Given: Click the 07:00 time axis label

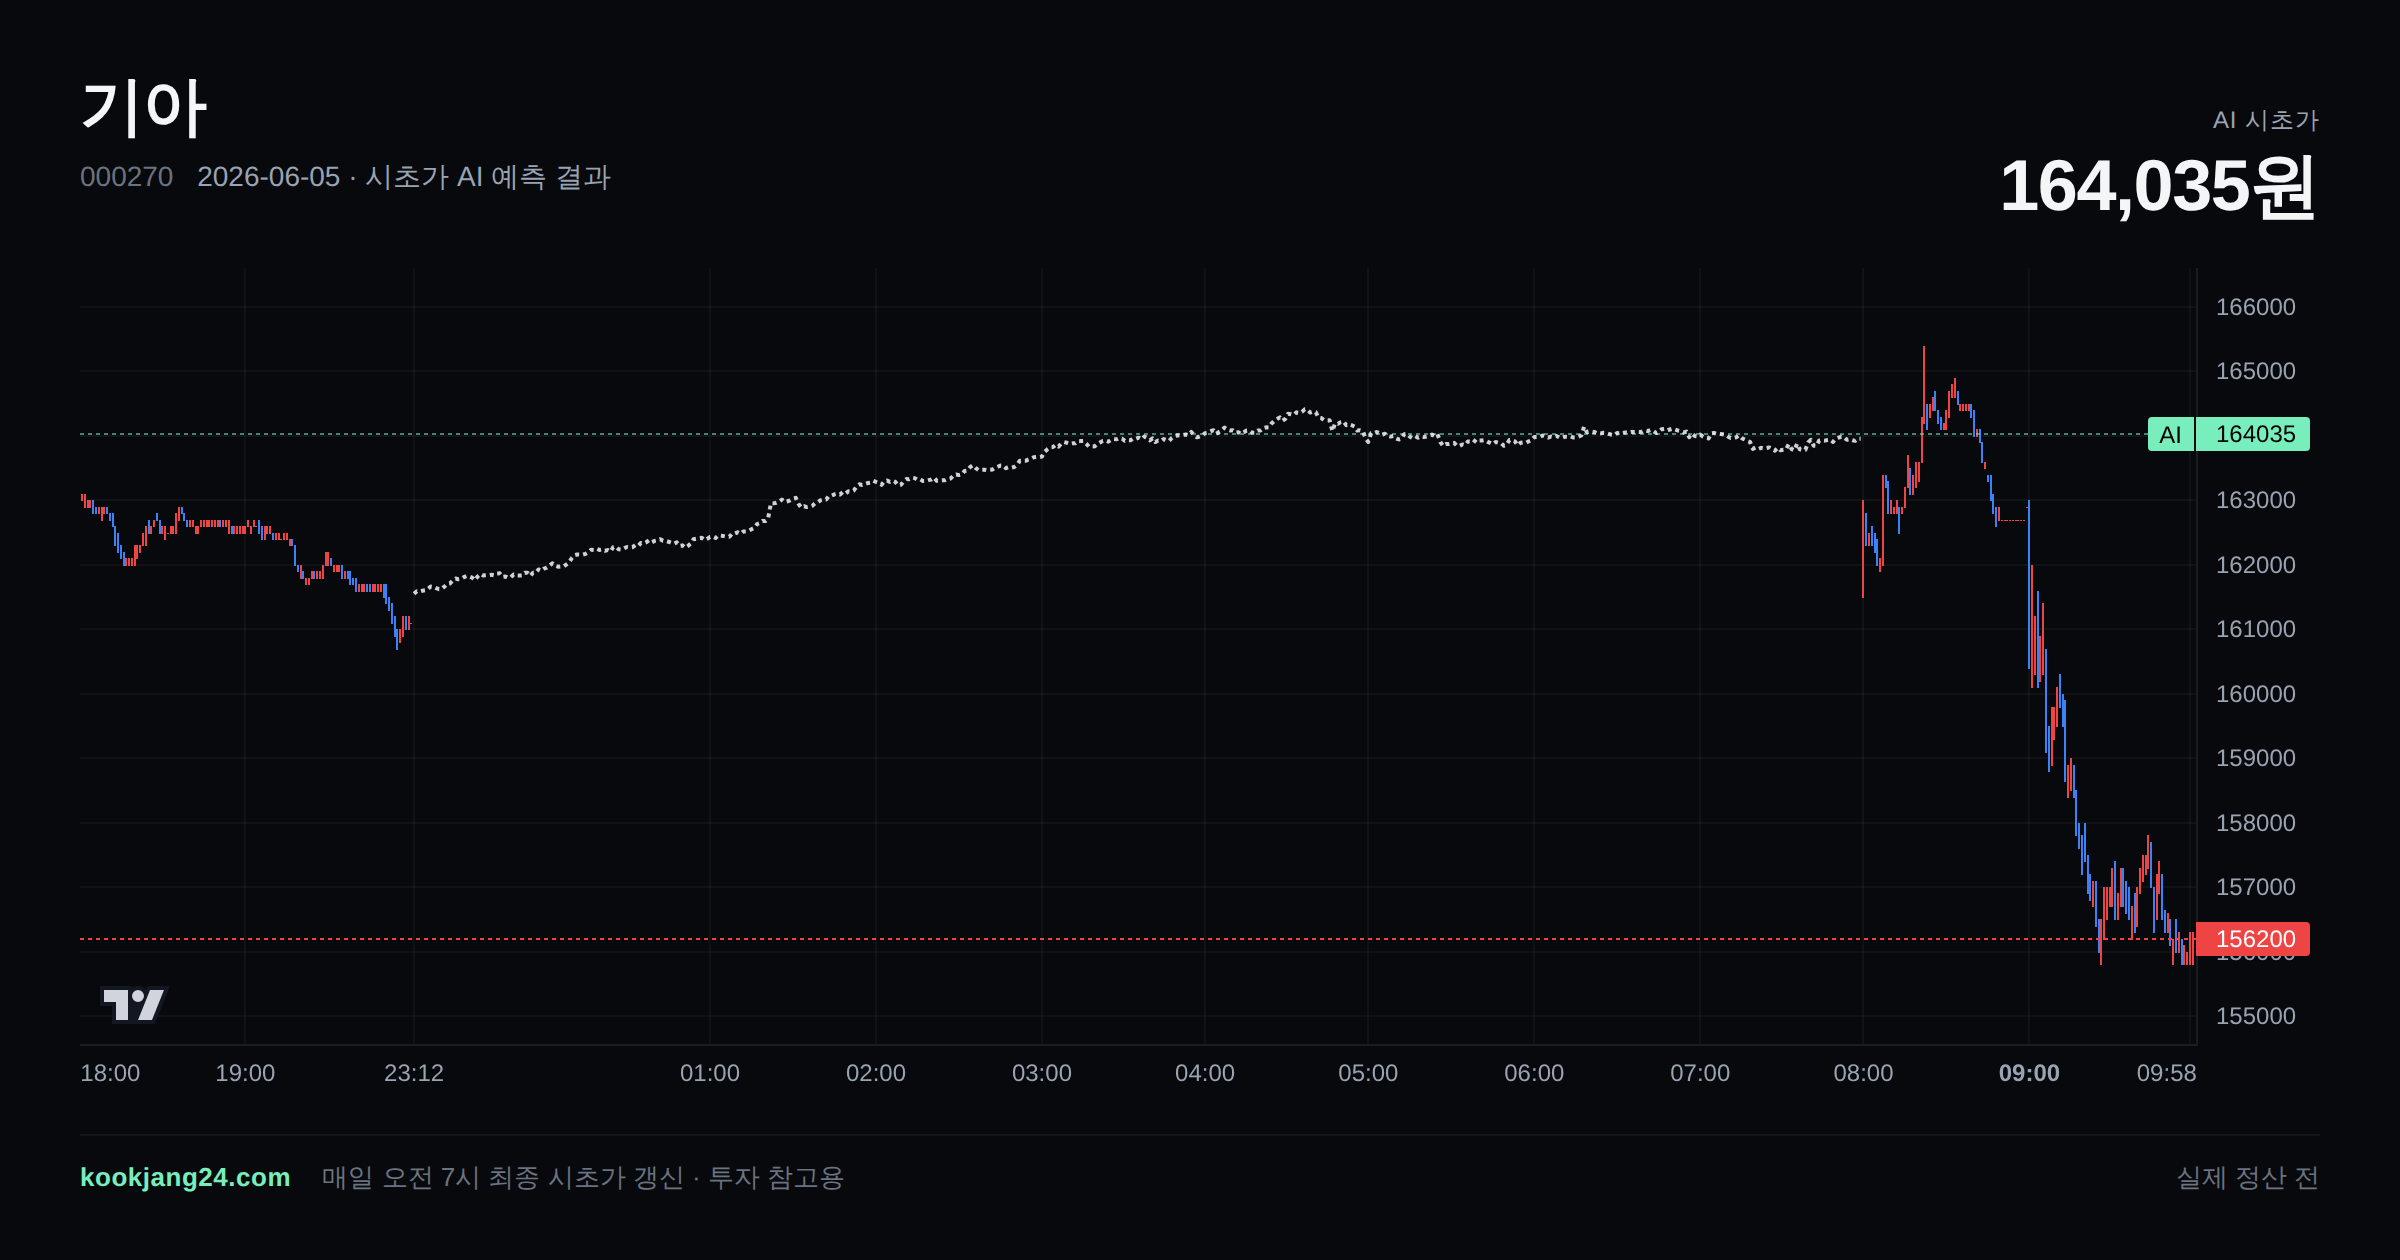Looking at the screenshot, I should (1700, 1073).
